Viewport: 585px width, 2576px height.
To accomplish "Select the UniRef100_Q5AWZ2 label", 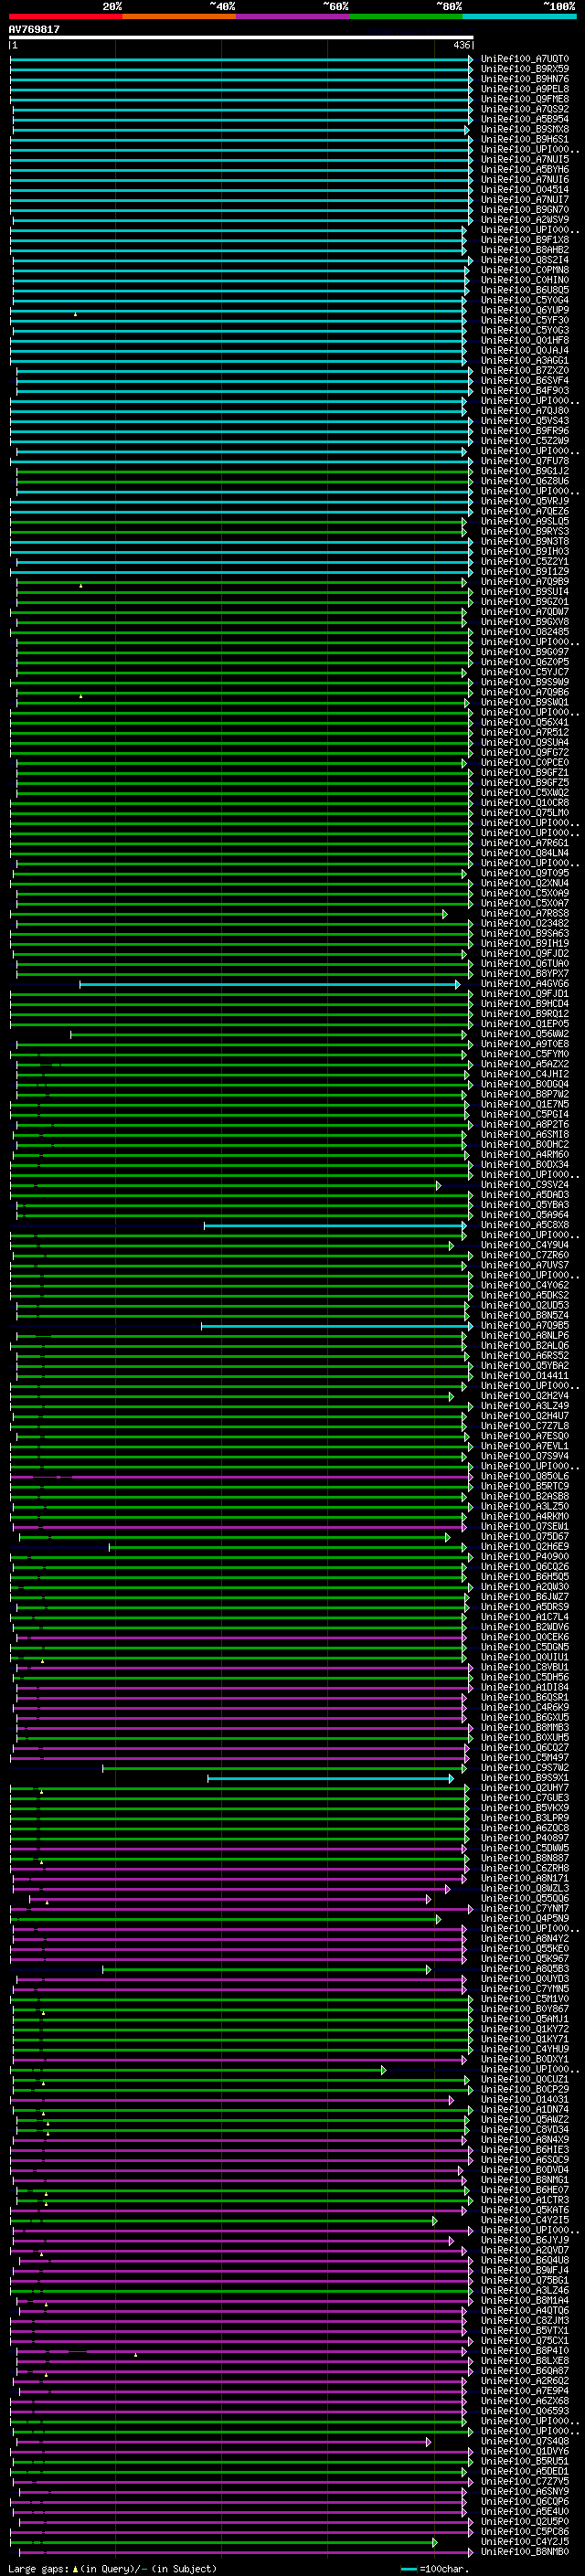I will tap(525, 2120).
